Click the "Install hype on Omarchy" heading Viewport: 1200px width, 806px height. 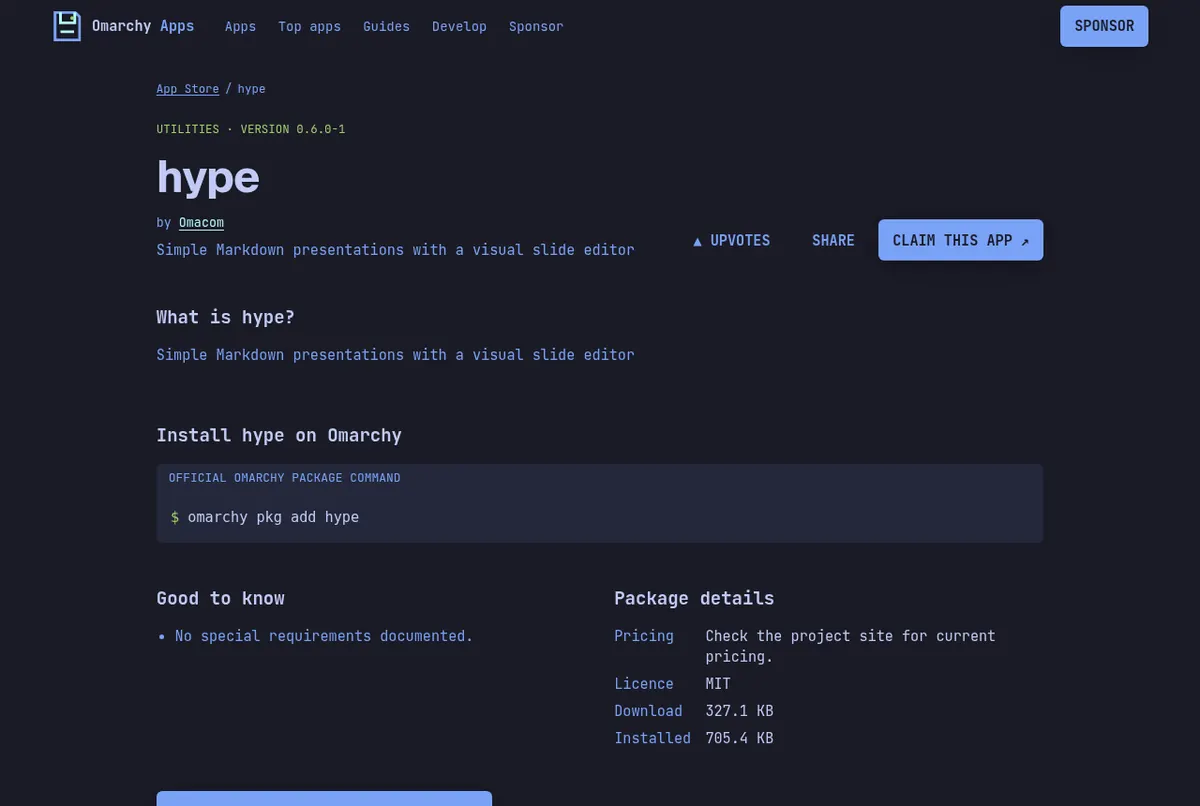coord(279,435)
